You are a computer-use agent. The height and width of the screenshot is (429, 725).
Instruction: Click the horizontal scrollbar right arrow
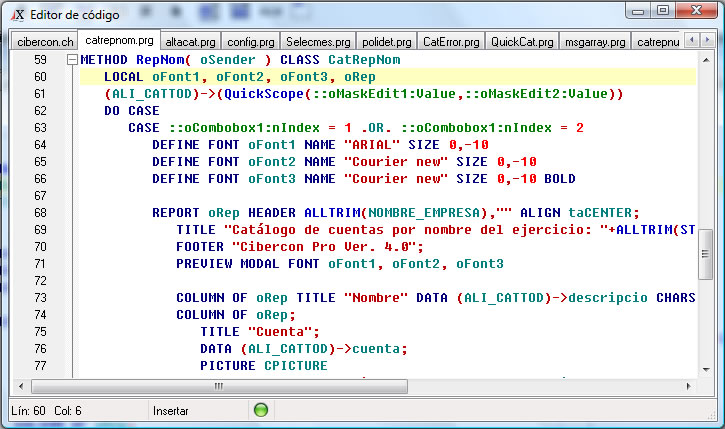tap(688, 385)
